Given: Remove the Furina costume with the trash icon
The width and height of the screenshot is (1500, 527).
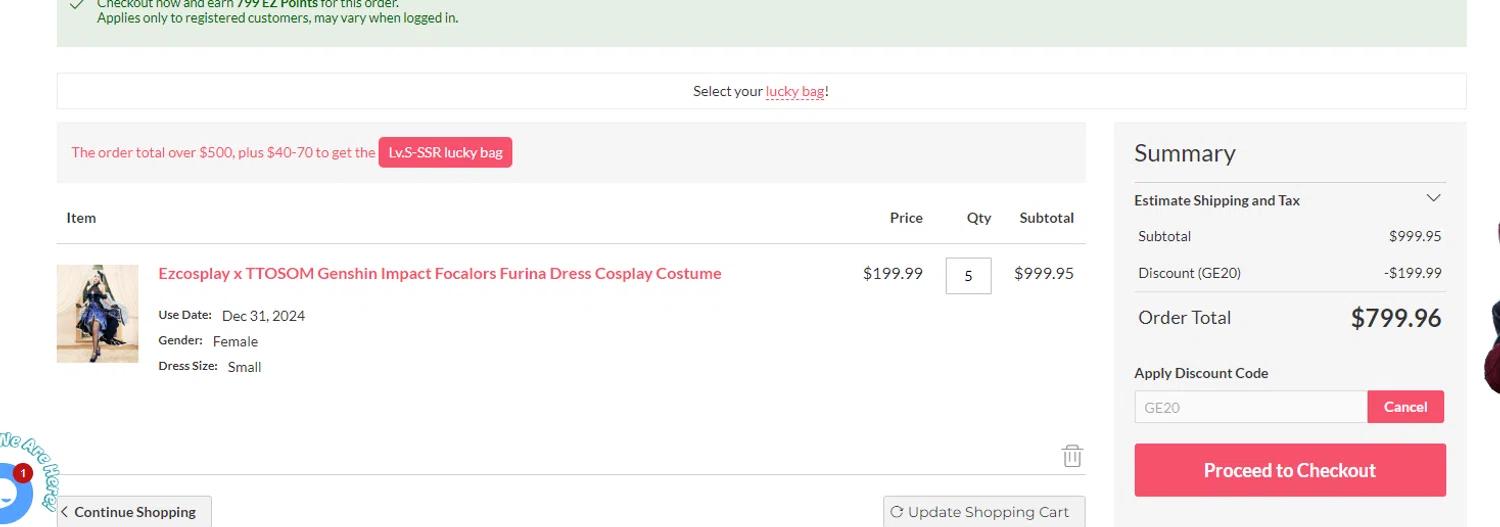Looking at the screenshot, I should (x=1072, y=456).
